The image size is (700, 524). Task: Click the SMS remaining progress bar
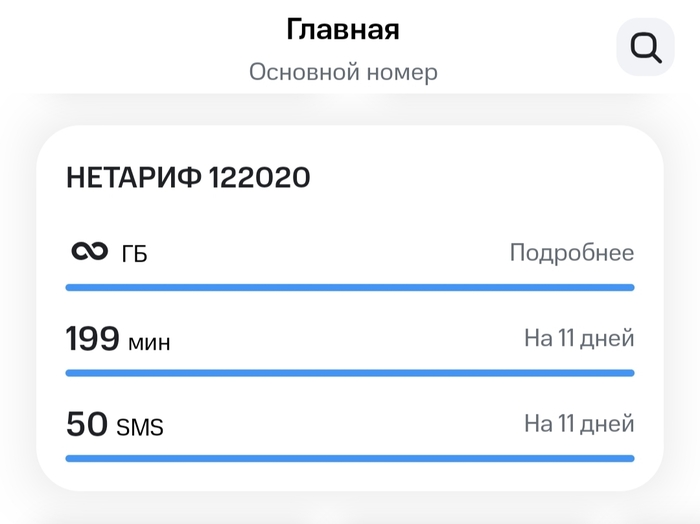350,458
